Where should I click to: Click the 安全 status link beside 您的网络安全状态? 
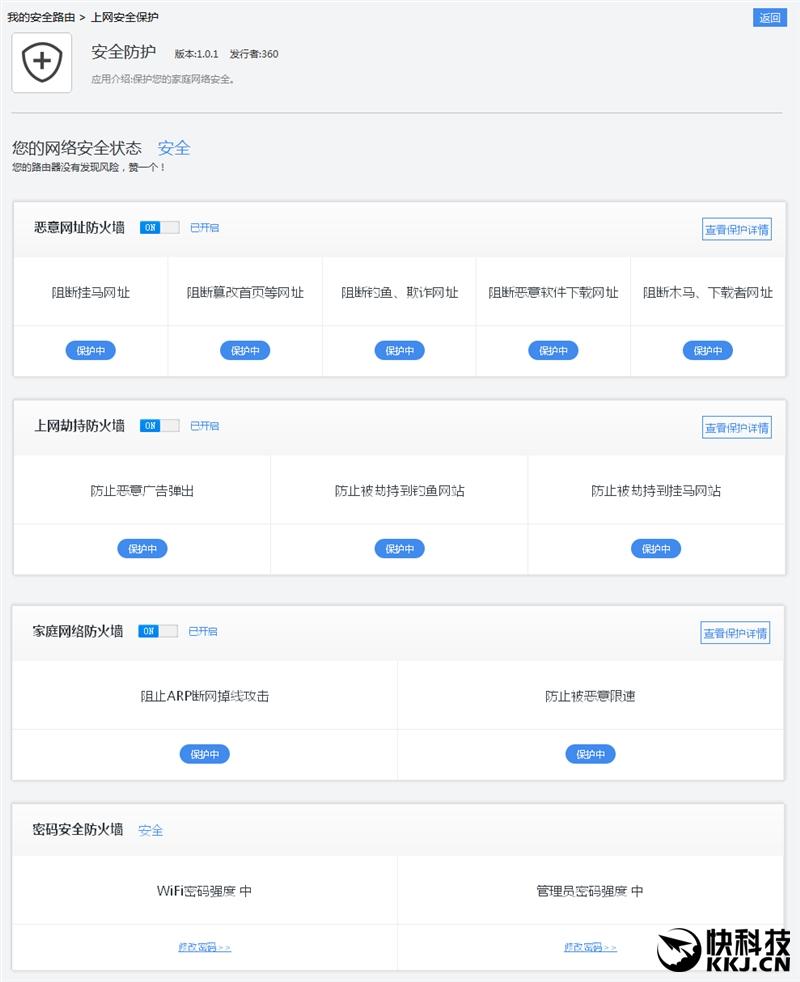[175, 147]
